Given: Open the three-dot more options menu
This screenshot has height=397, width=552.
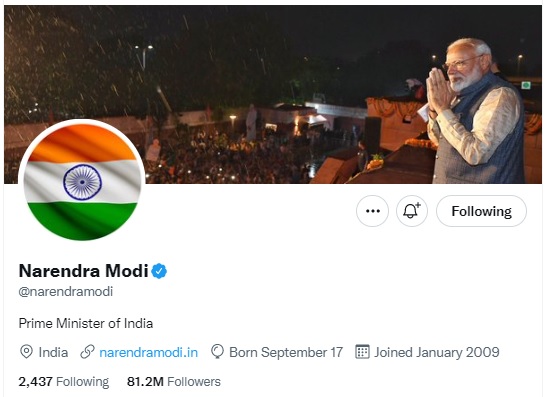Looking at the screenshot, I should (372, 211).
